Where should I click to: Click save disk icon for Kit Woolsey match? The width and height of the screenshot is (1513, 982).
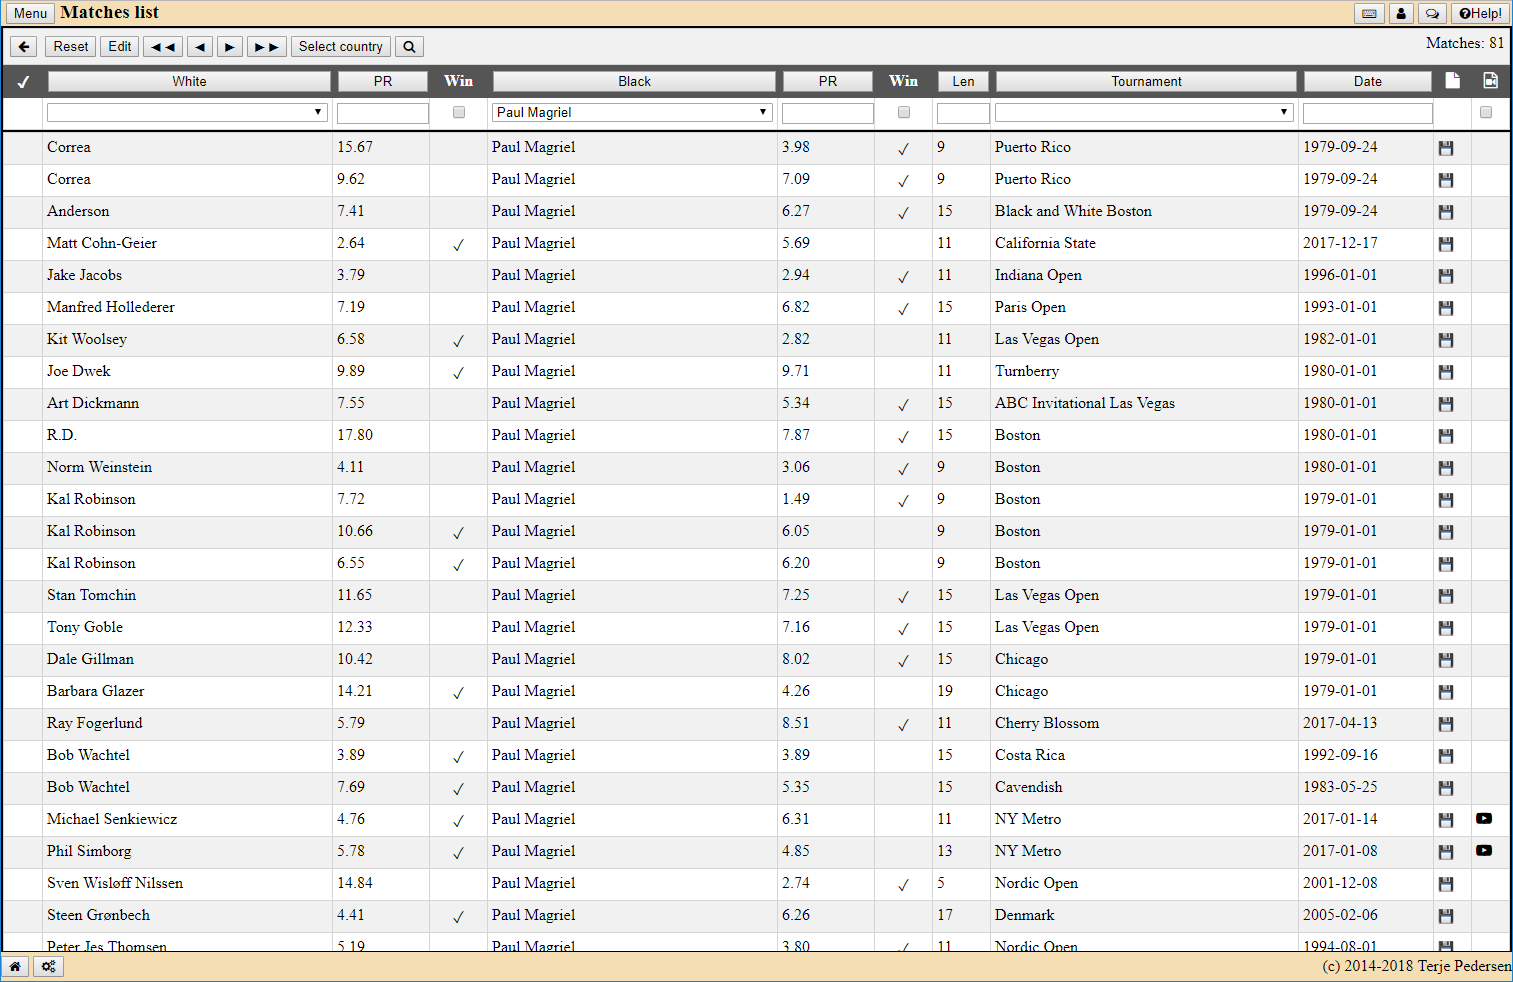tap(1445, 340)
